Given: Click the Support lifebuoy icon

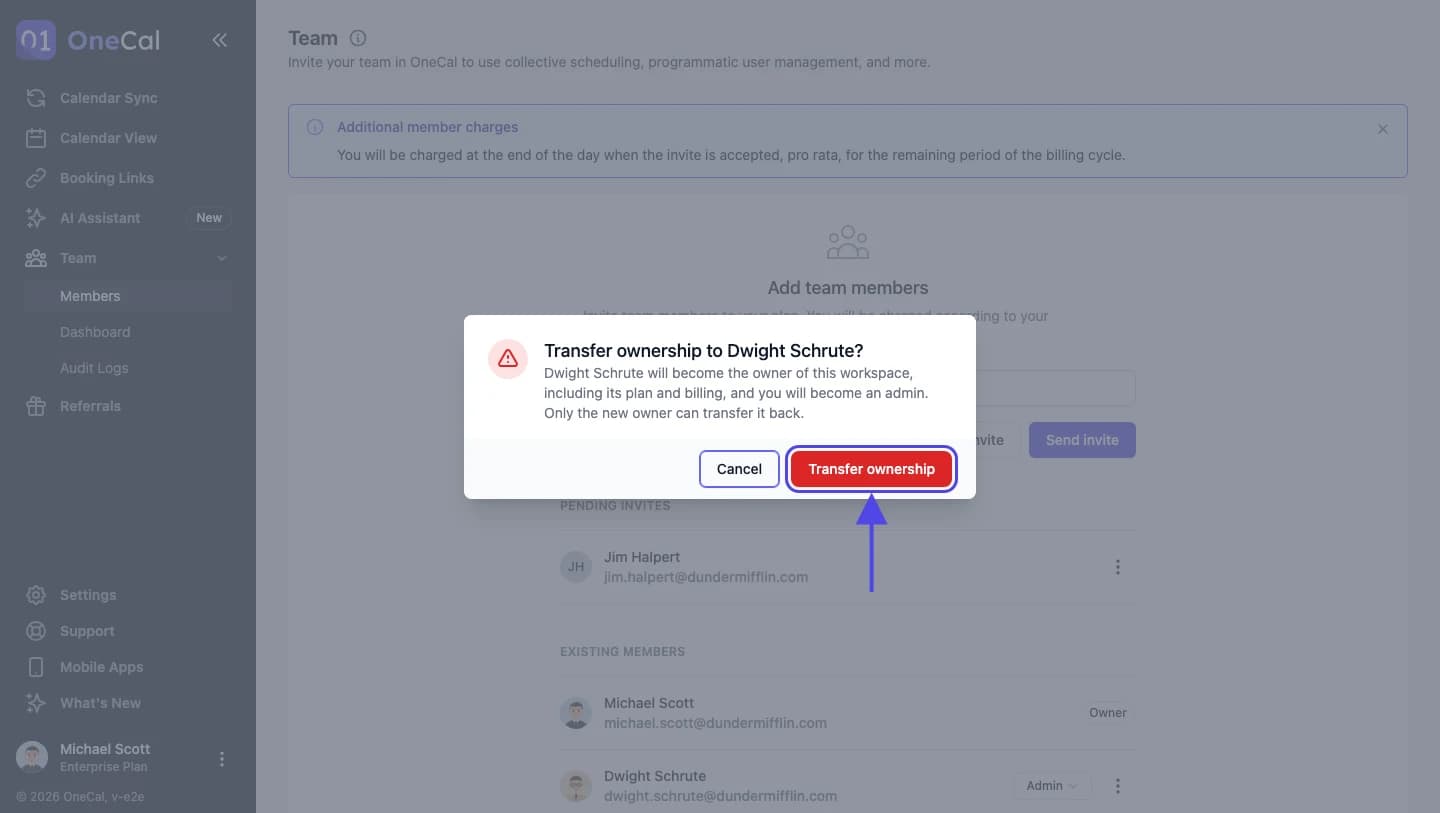Looking at the screenshot, I should 36,631.
